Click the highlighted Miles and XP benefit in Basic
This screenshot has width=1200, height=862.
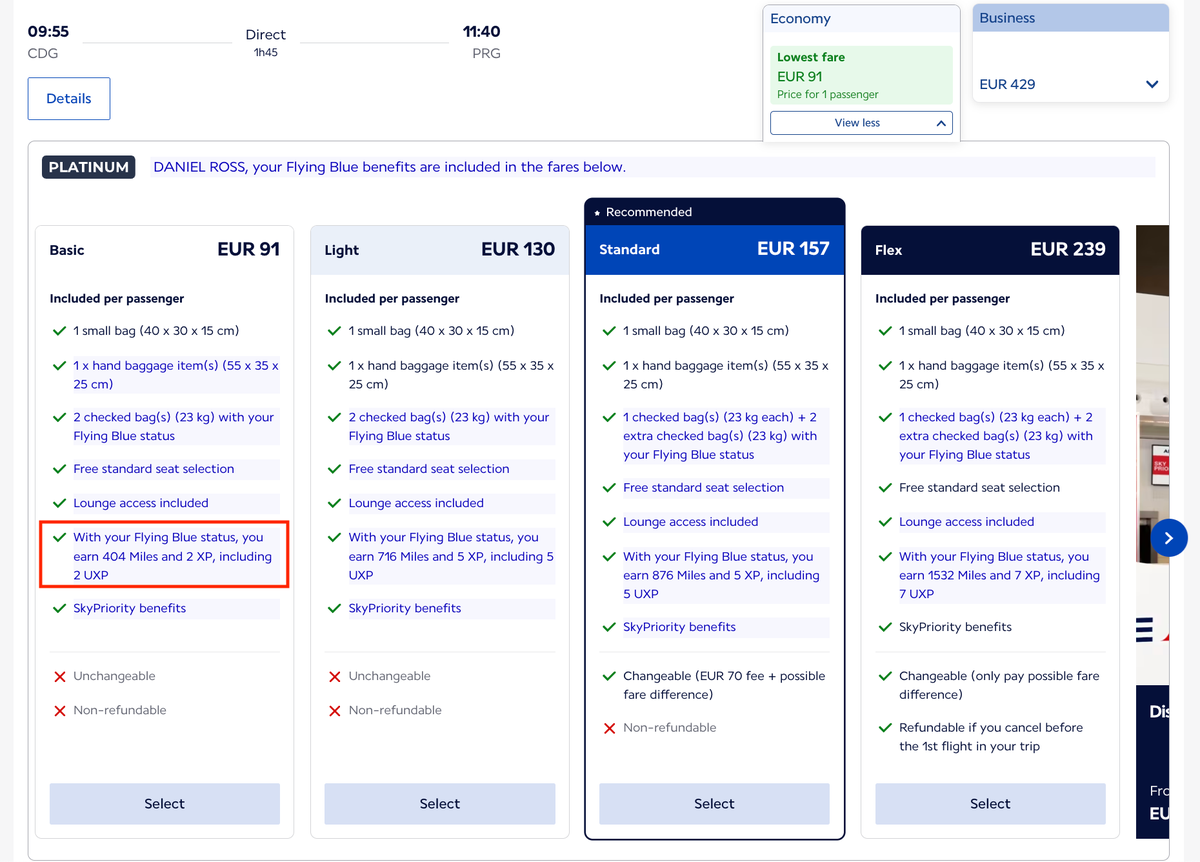point(164,554)
